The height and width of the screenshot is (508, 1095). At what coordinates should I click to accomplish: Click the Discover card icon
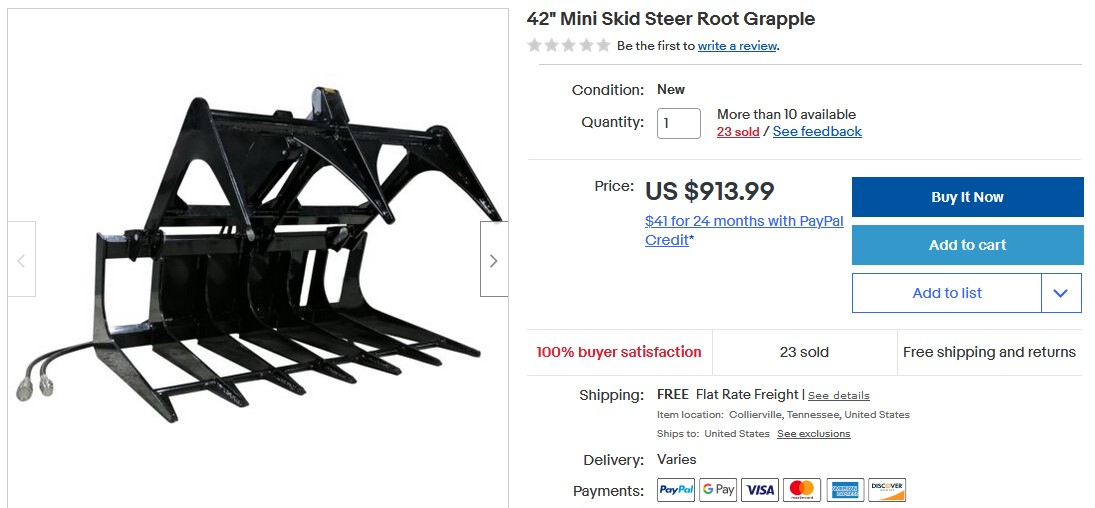(x=887, y=490)
